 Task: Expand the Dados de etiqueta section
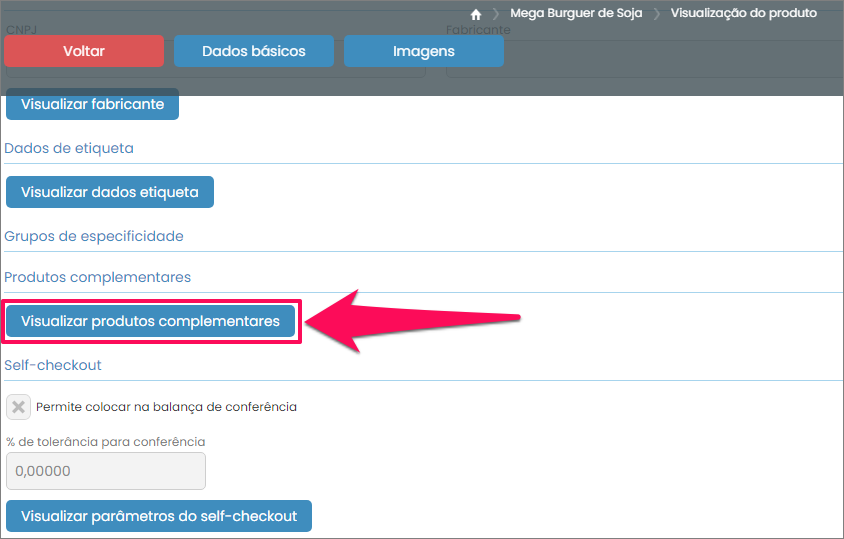tap(69, 148)
